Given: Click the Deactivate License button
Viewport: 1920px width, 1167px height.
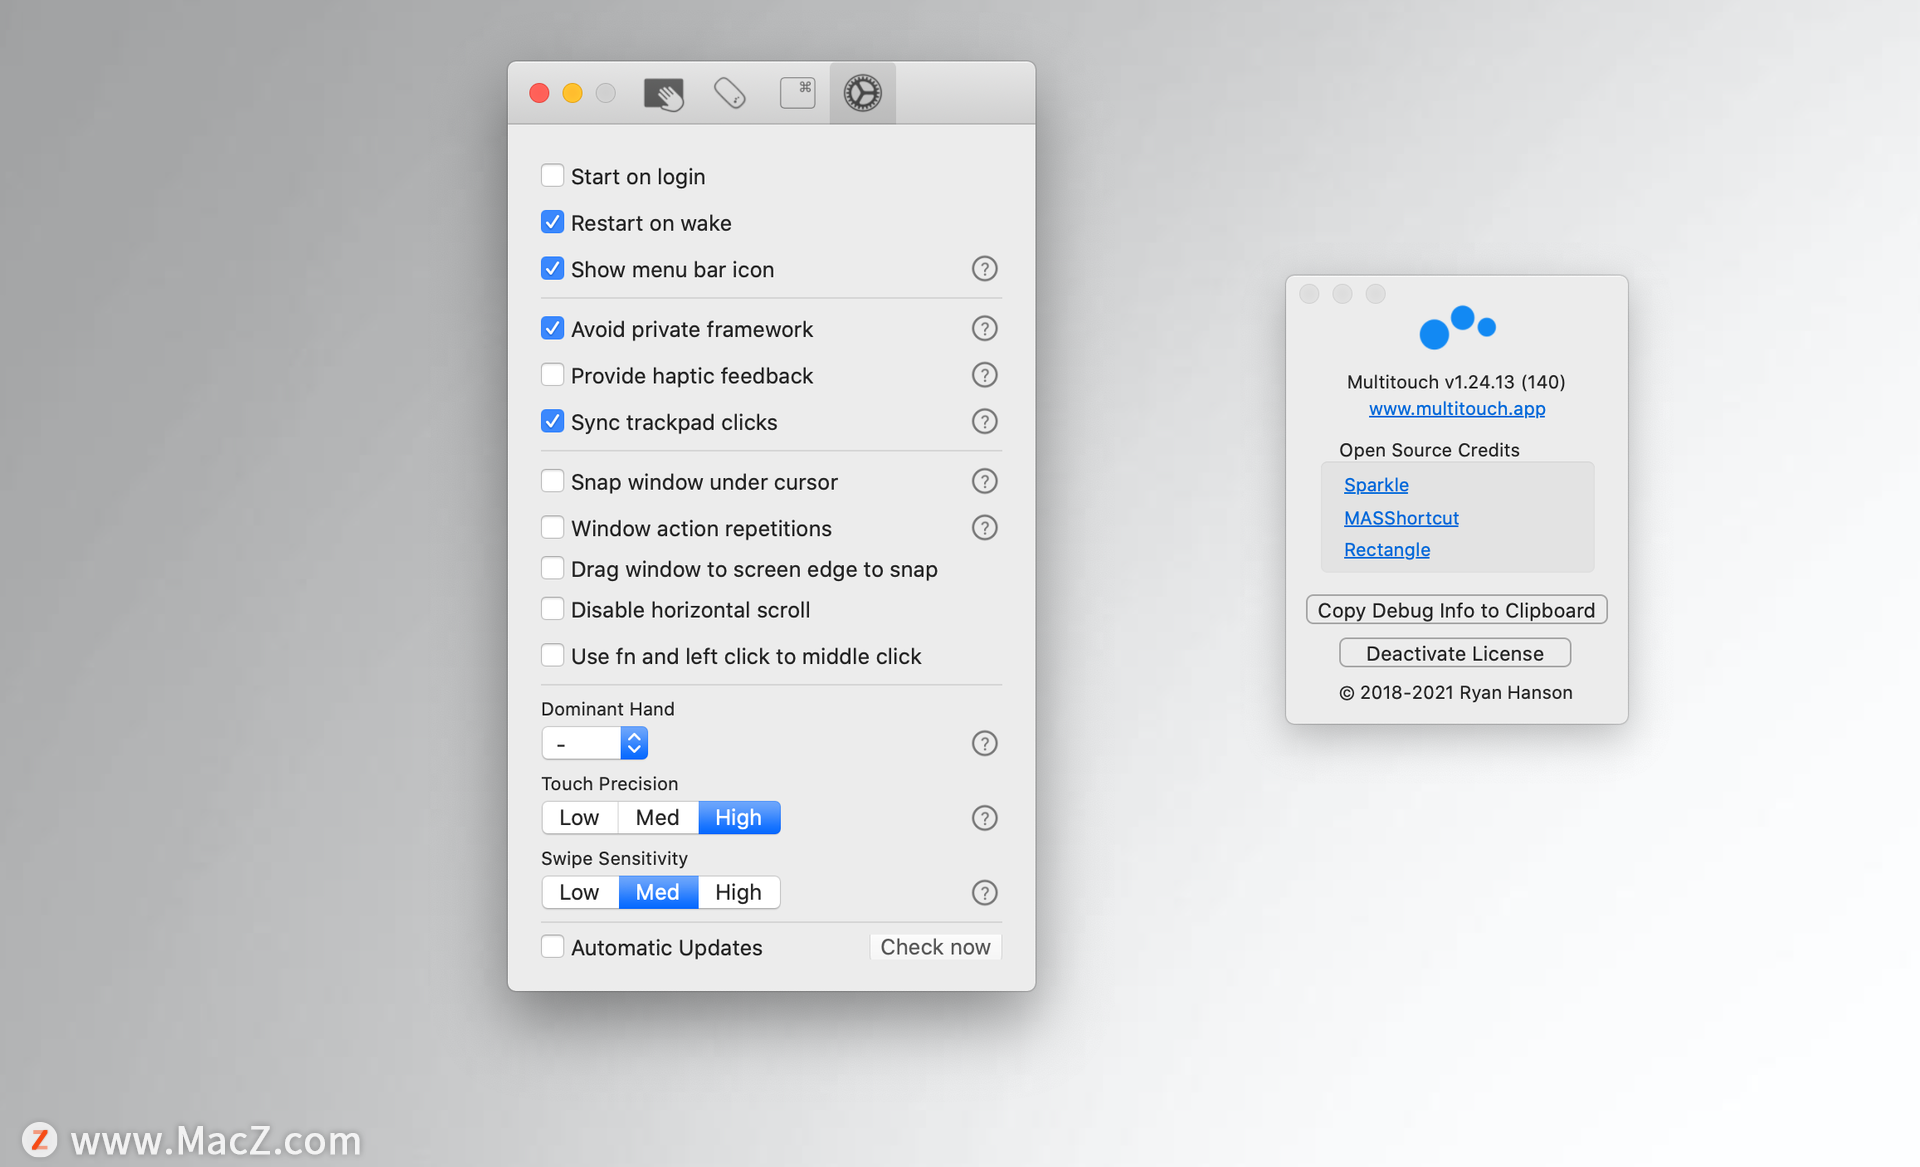Looking at the screenshot, I should point(1455,653).
